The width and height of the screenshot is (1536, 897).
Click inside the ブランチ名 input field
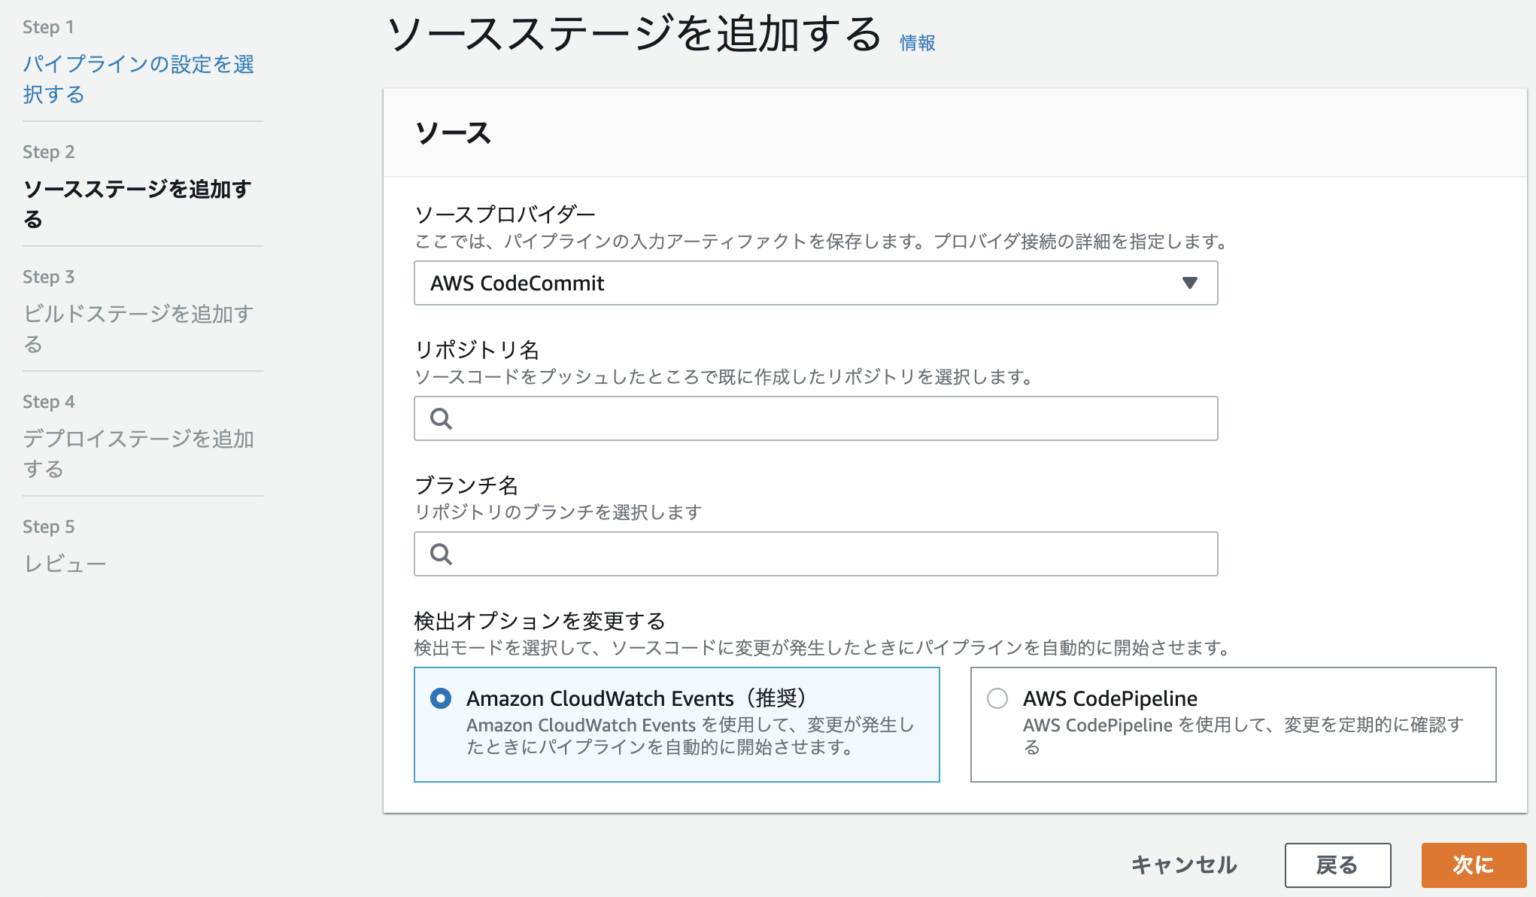tap(816, 553)
